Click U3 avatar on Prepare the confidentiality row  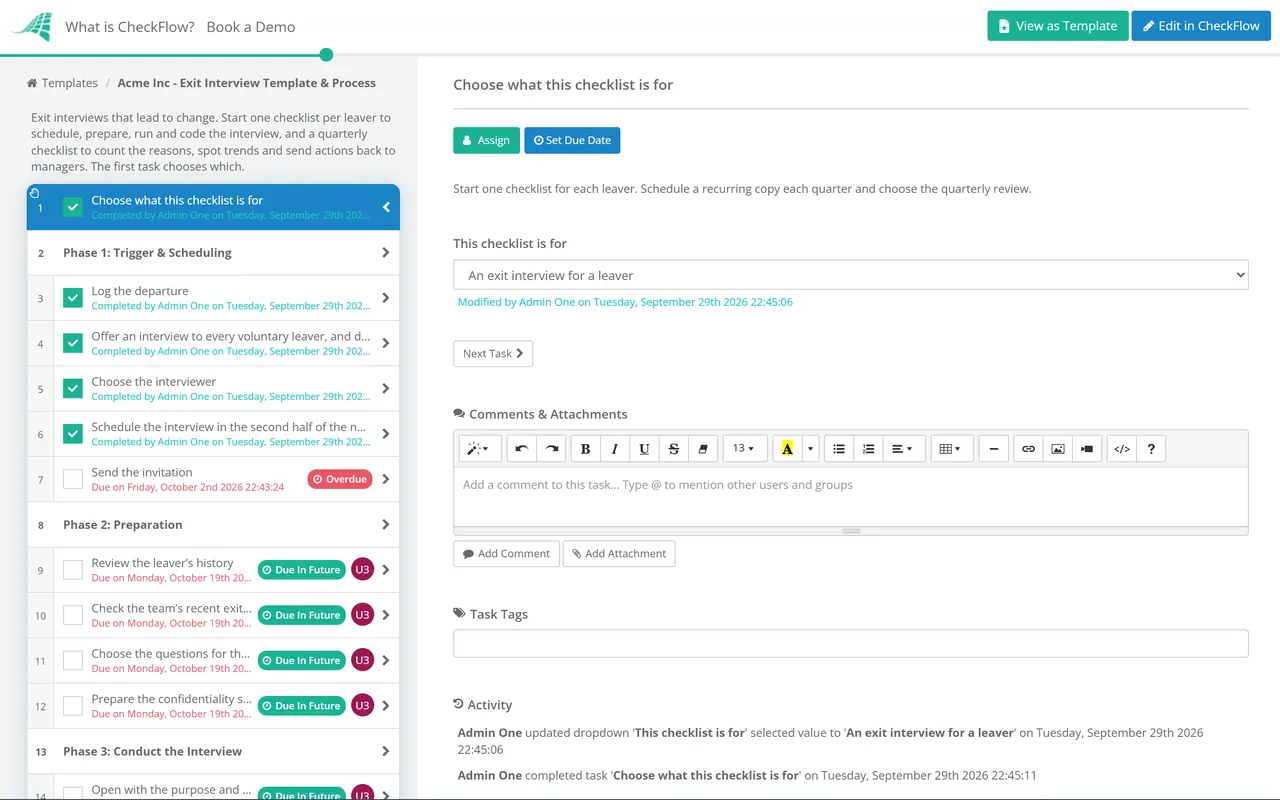coord(362,706)
